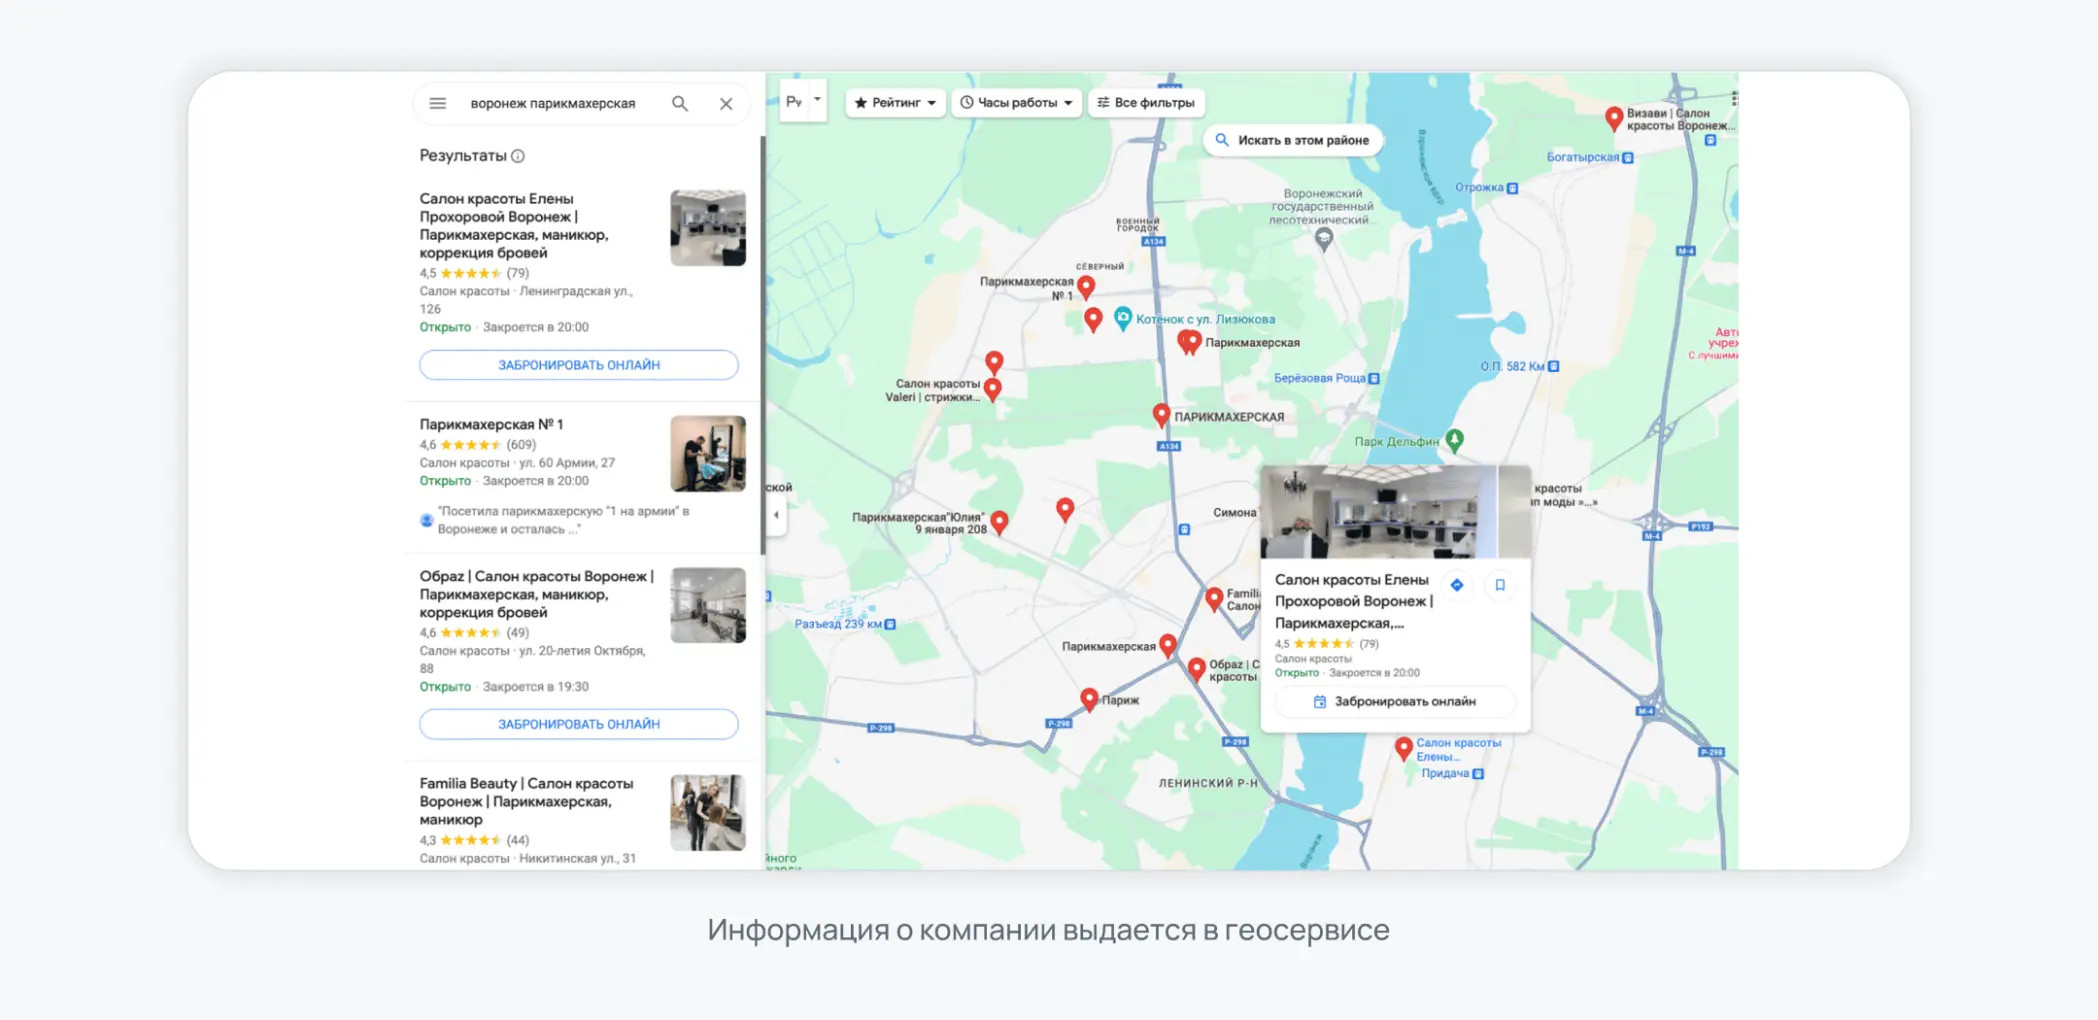The height and width of the screenshot is (1020, 2098).
Task: Click first ЗАБРОНИРОВАТЬ ОНЛАЙН button for Елены Прохоровой
Action: [x=579, y=365]
